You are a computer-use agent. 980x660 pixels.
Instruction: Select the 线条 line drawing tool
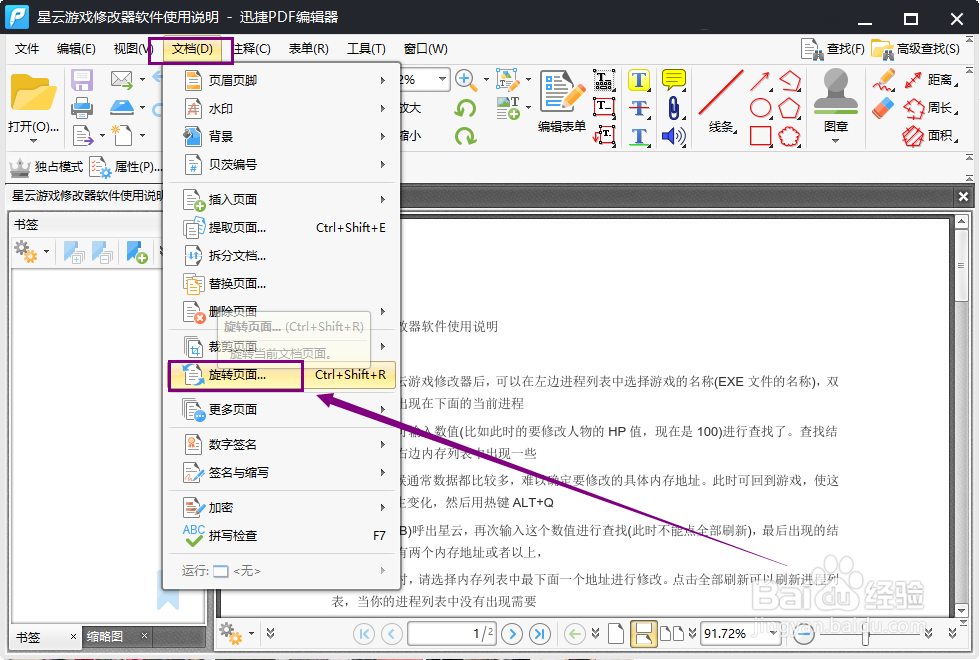(x=721, y=101)
